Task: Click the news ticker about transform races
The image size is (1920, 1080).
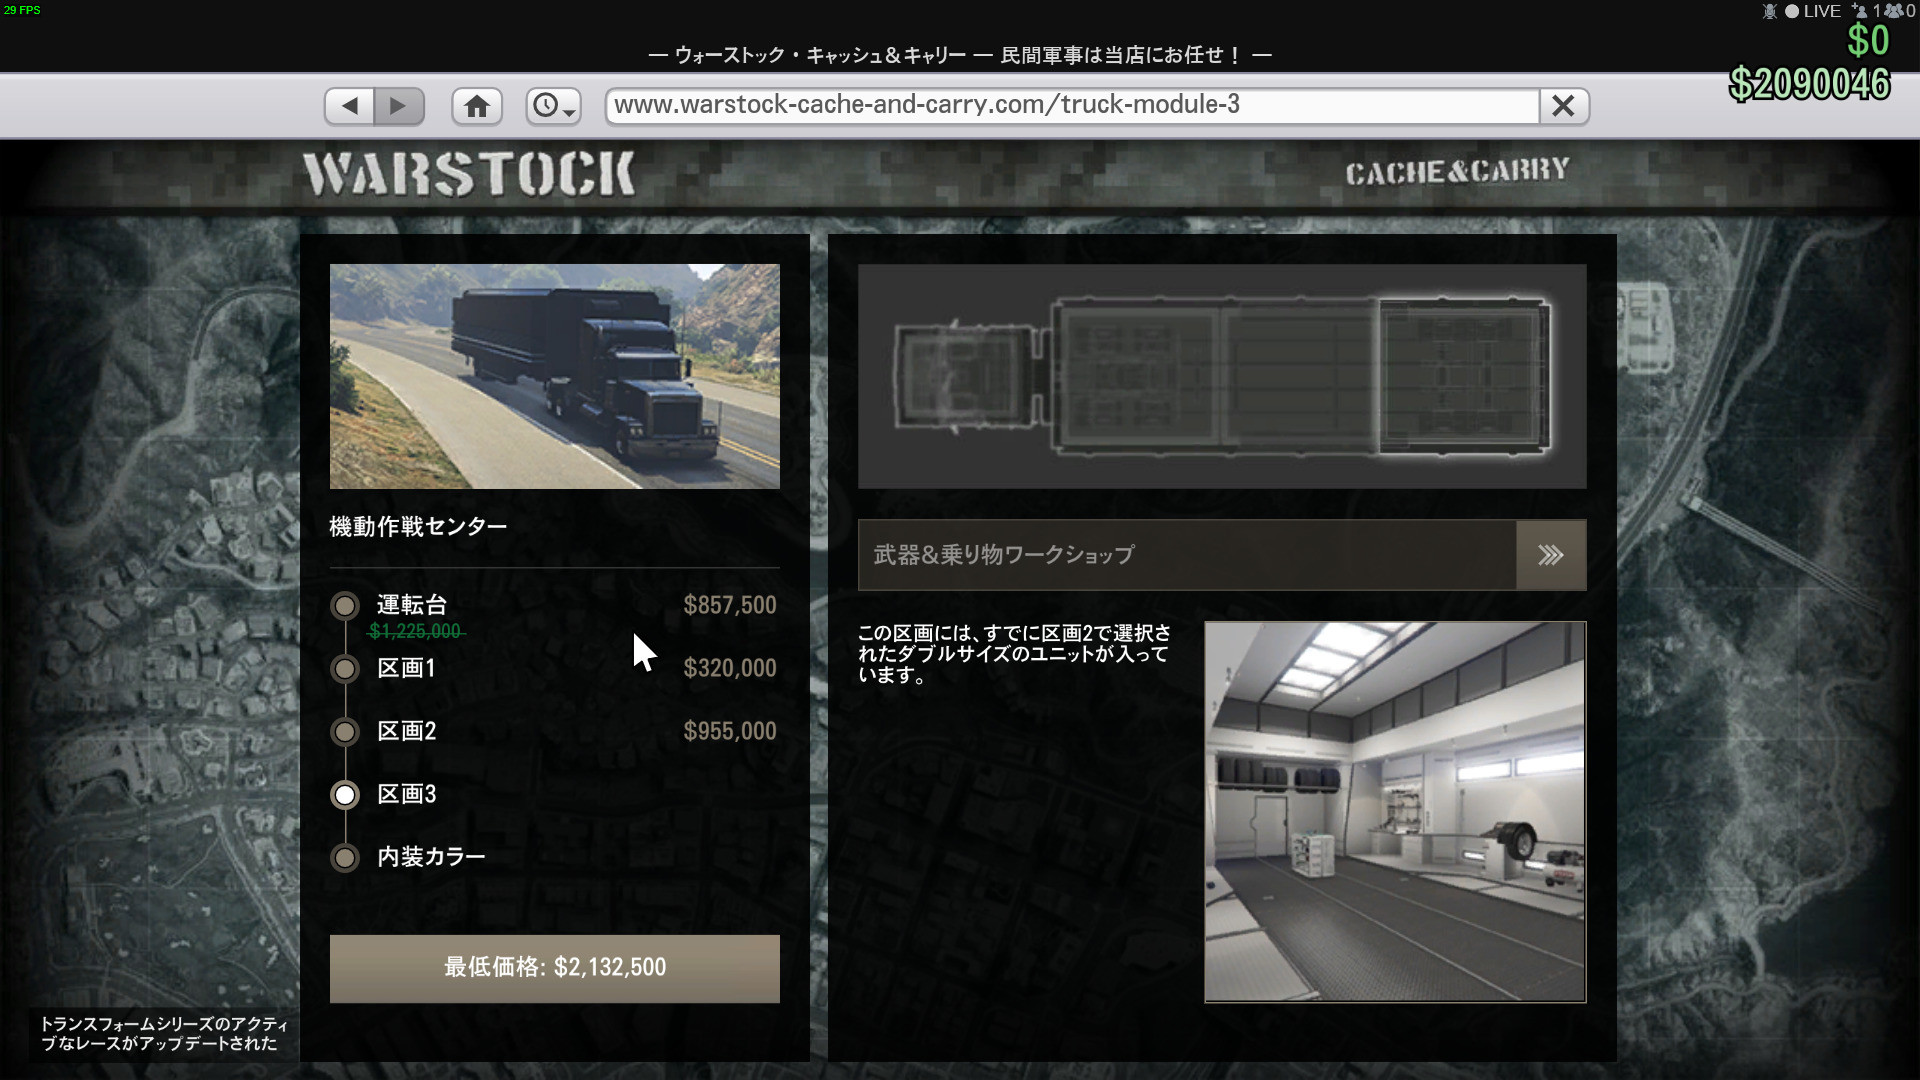Action: (164, 1034)
